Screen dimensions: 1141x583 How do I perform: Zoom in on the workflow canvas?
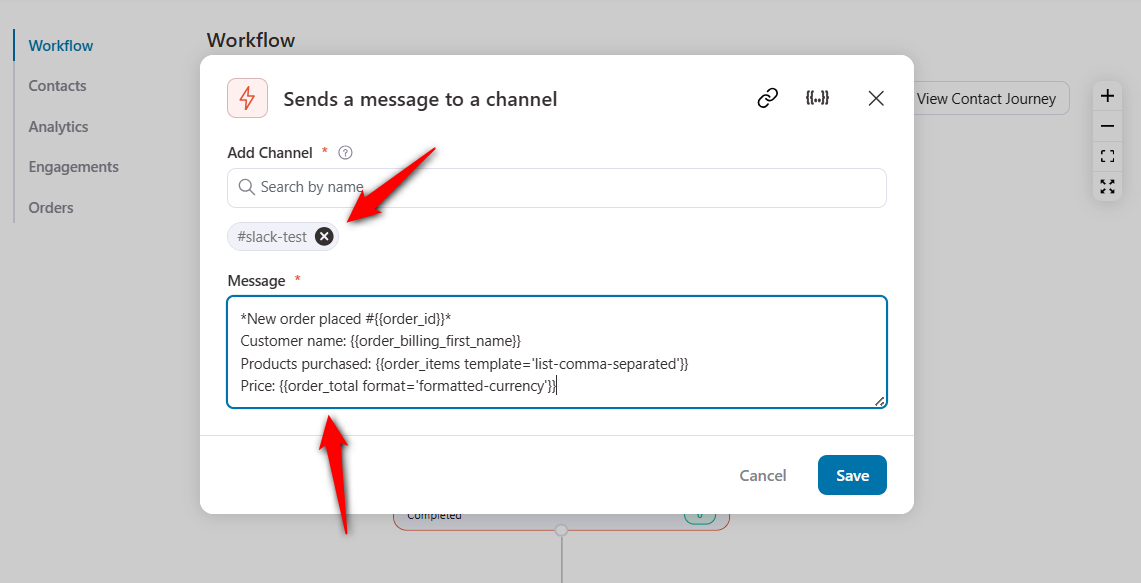tap(1107, 95)
